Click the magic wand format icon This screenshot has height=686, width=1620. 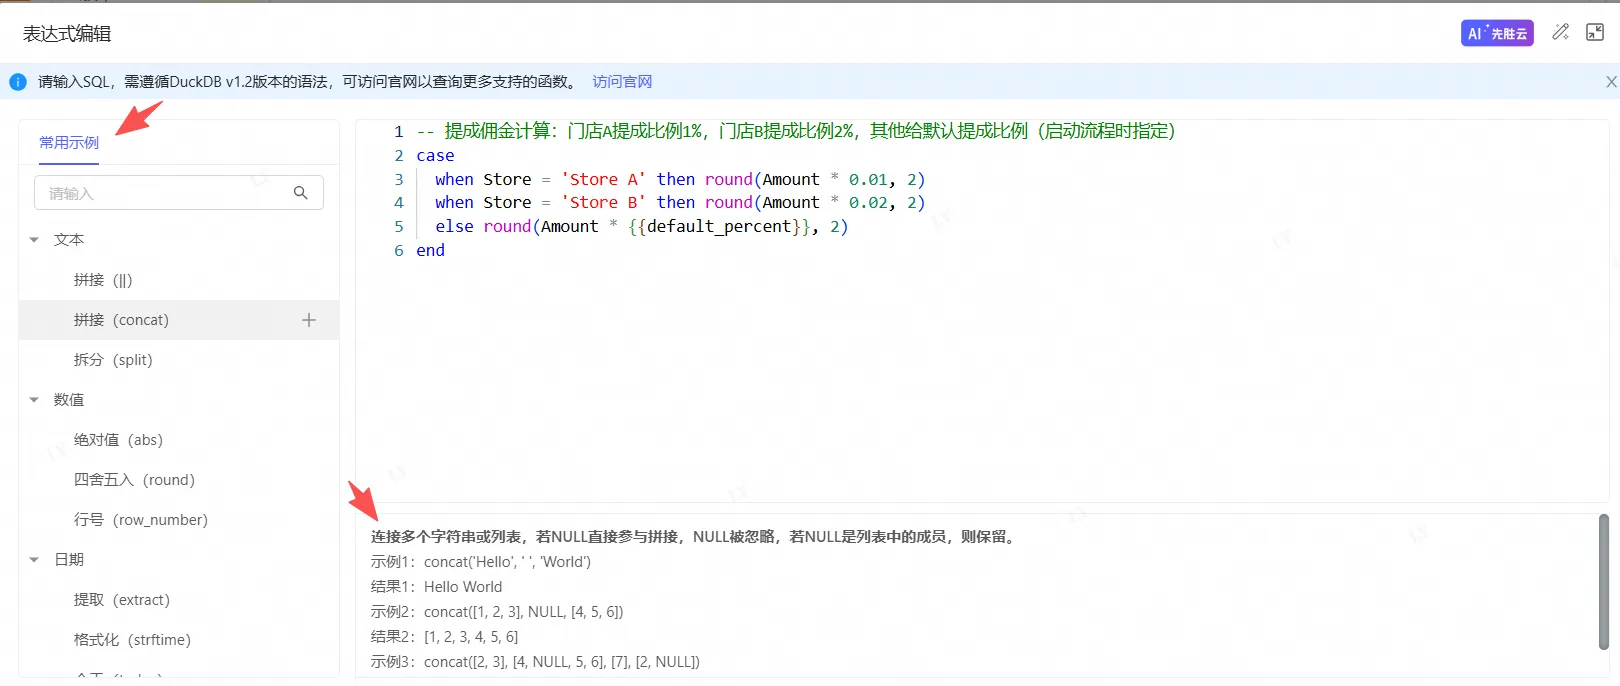1560,33
